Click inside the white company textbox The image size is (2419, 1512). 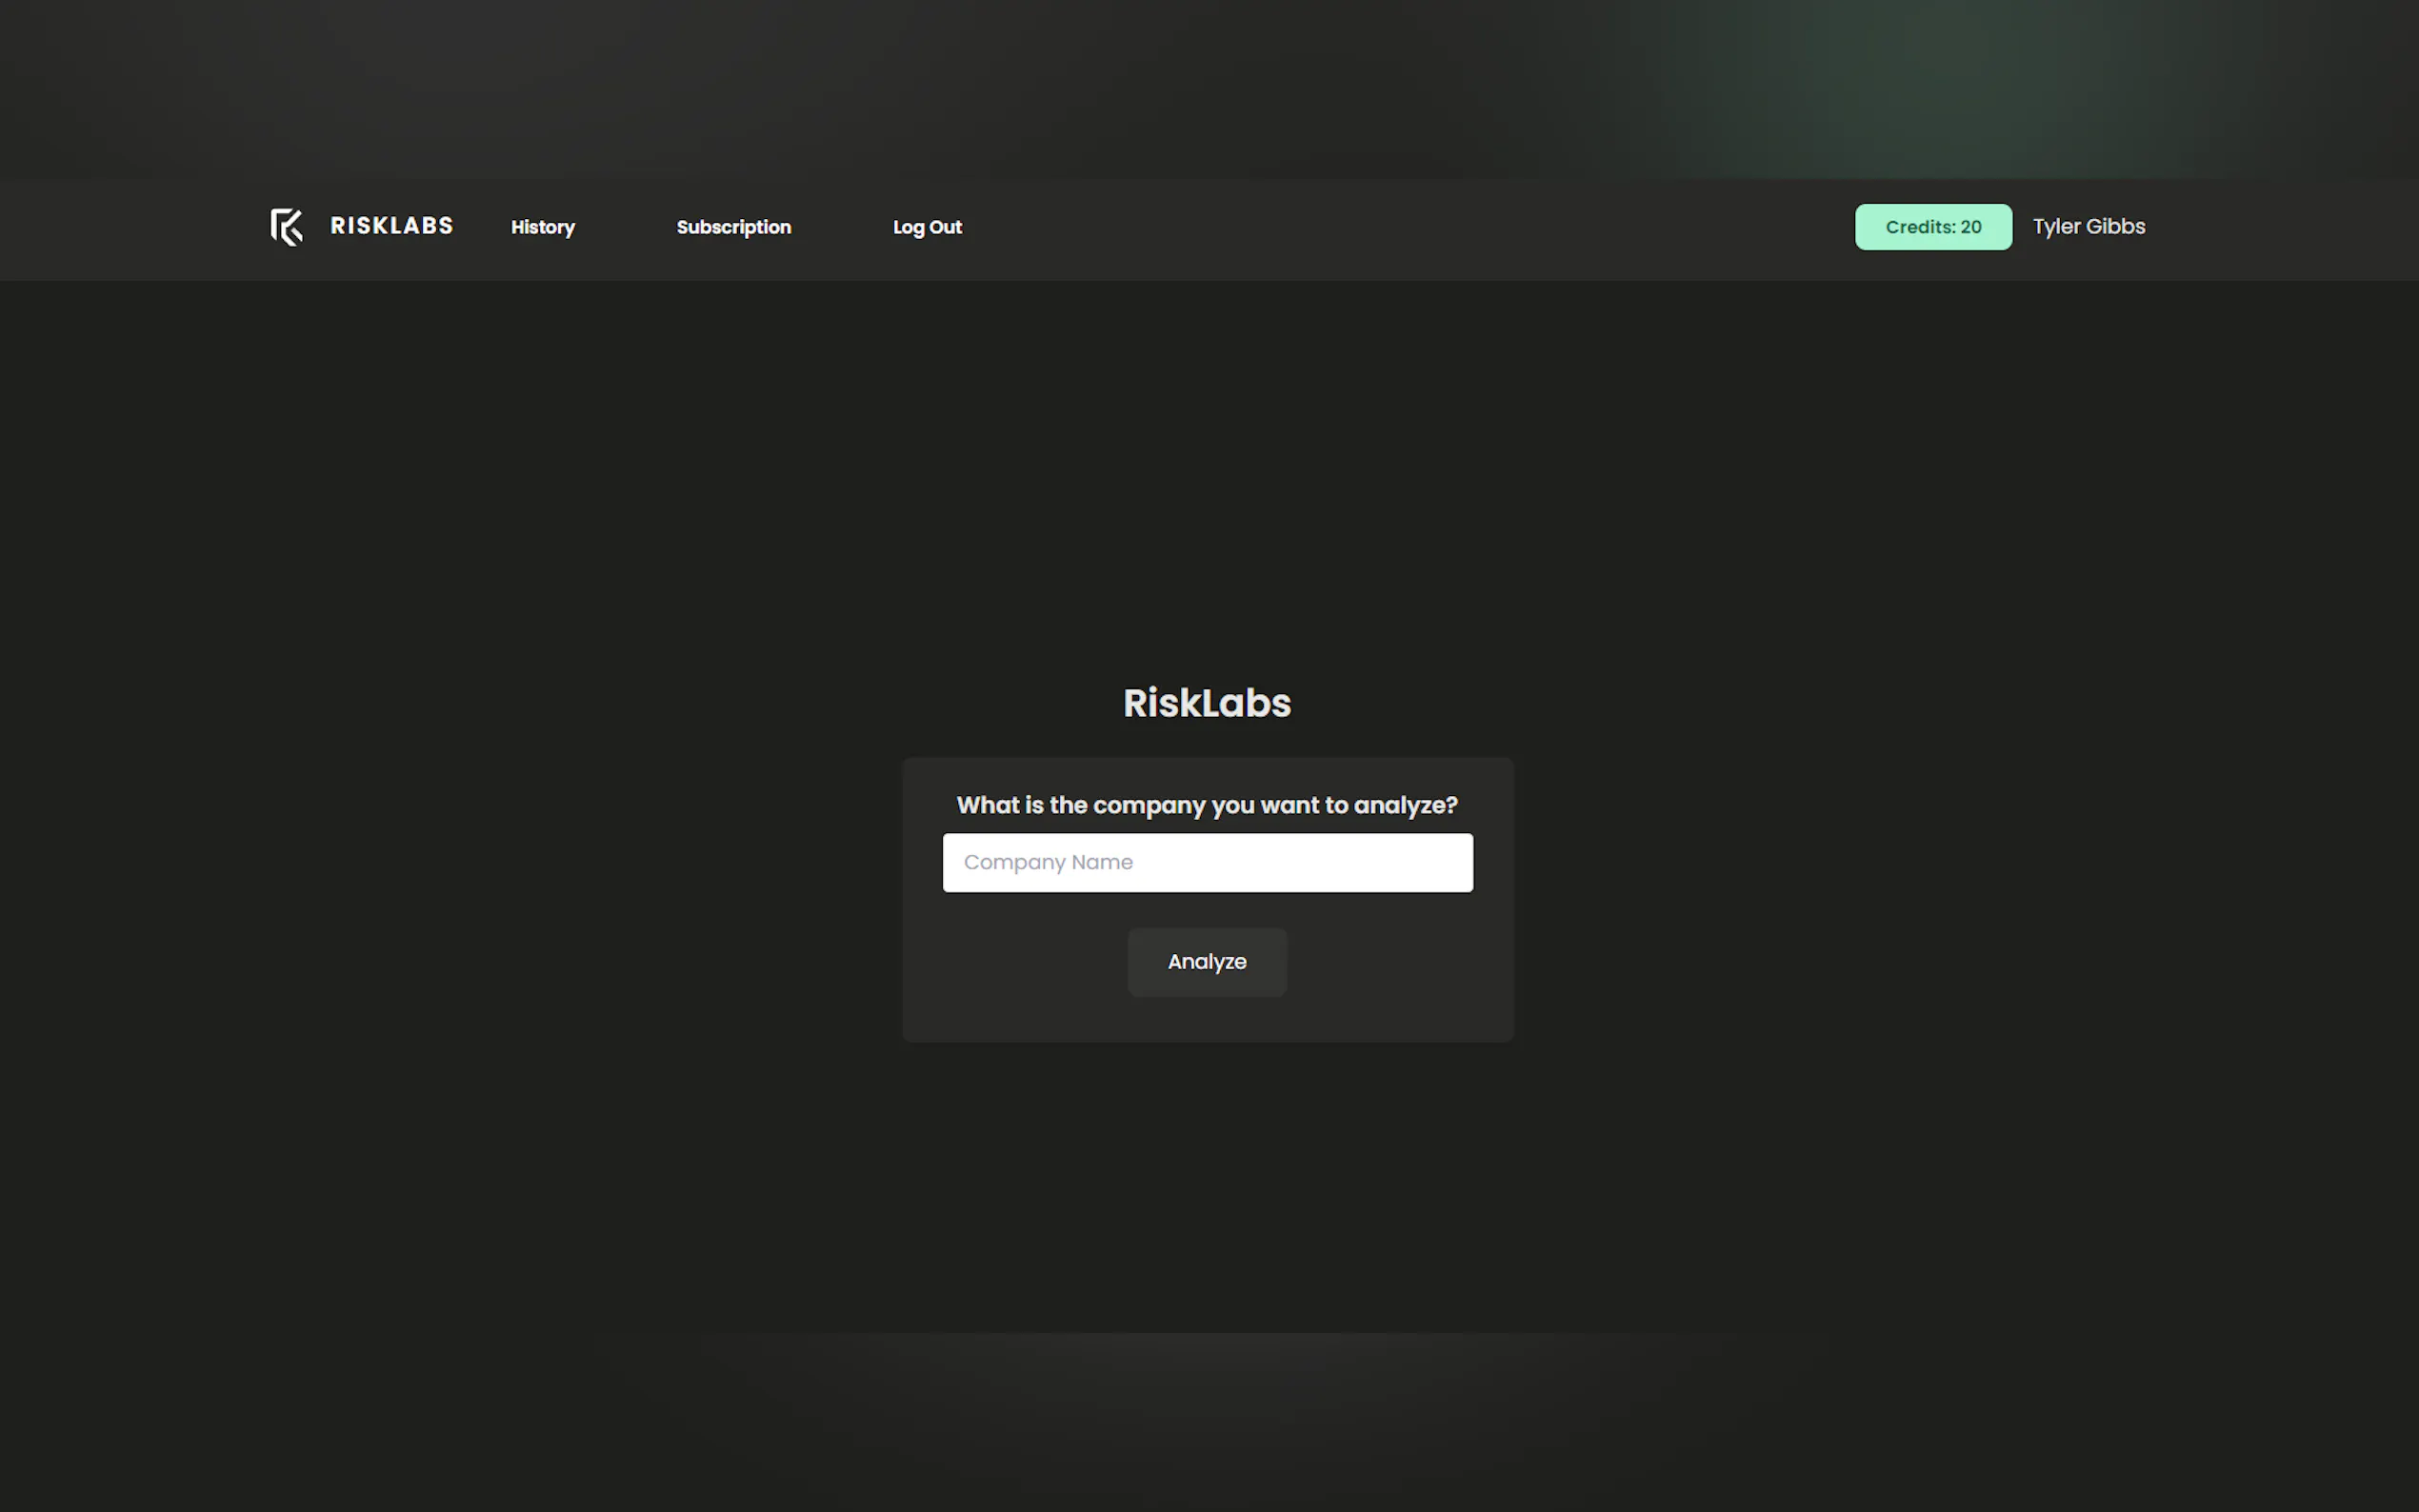(x=1300, y=862)
